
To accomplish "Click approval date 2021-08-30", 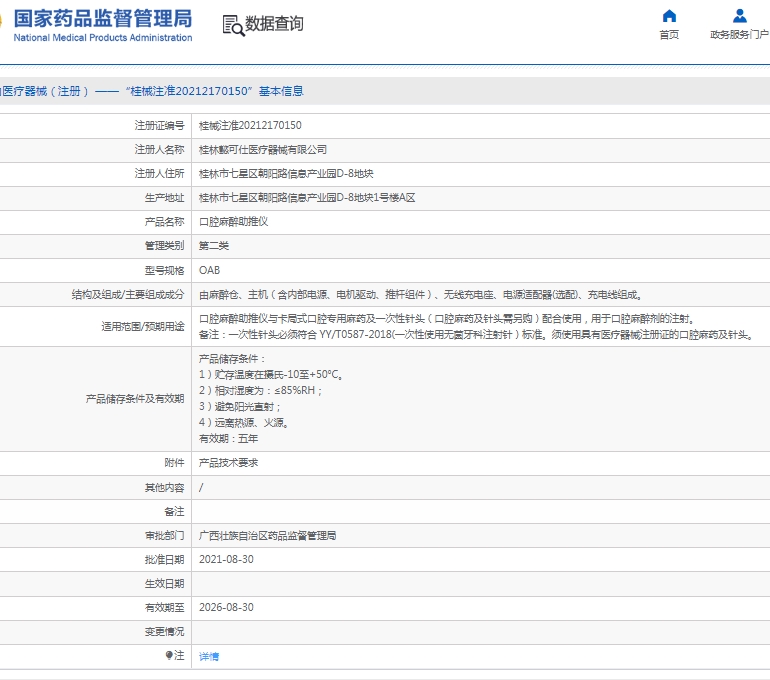I will click(226, 560).
